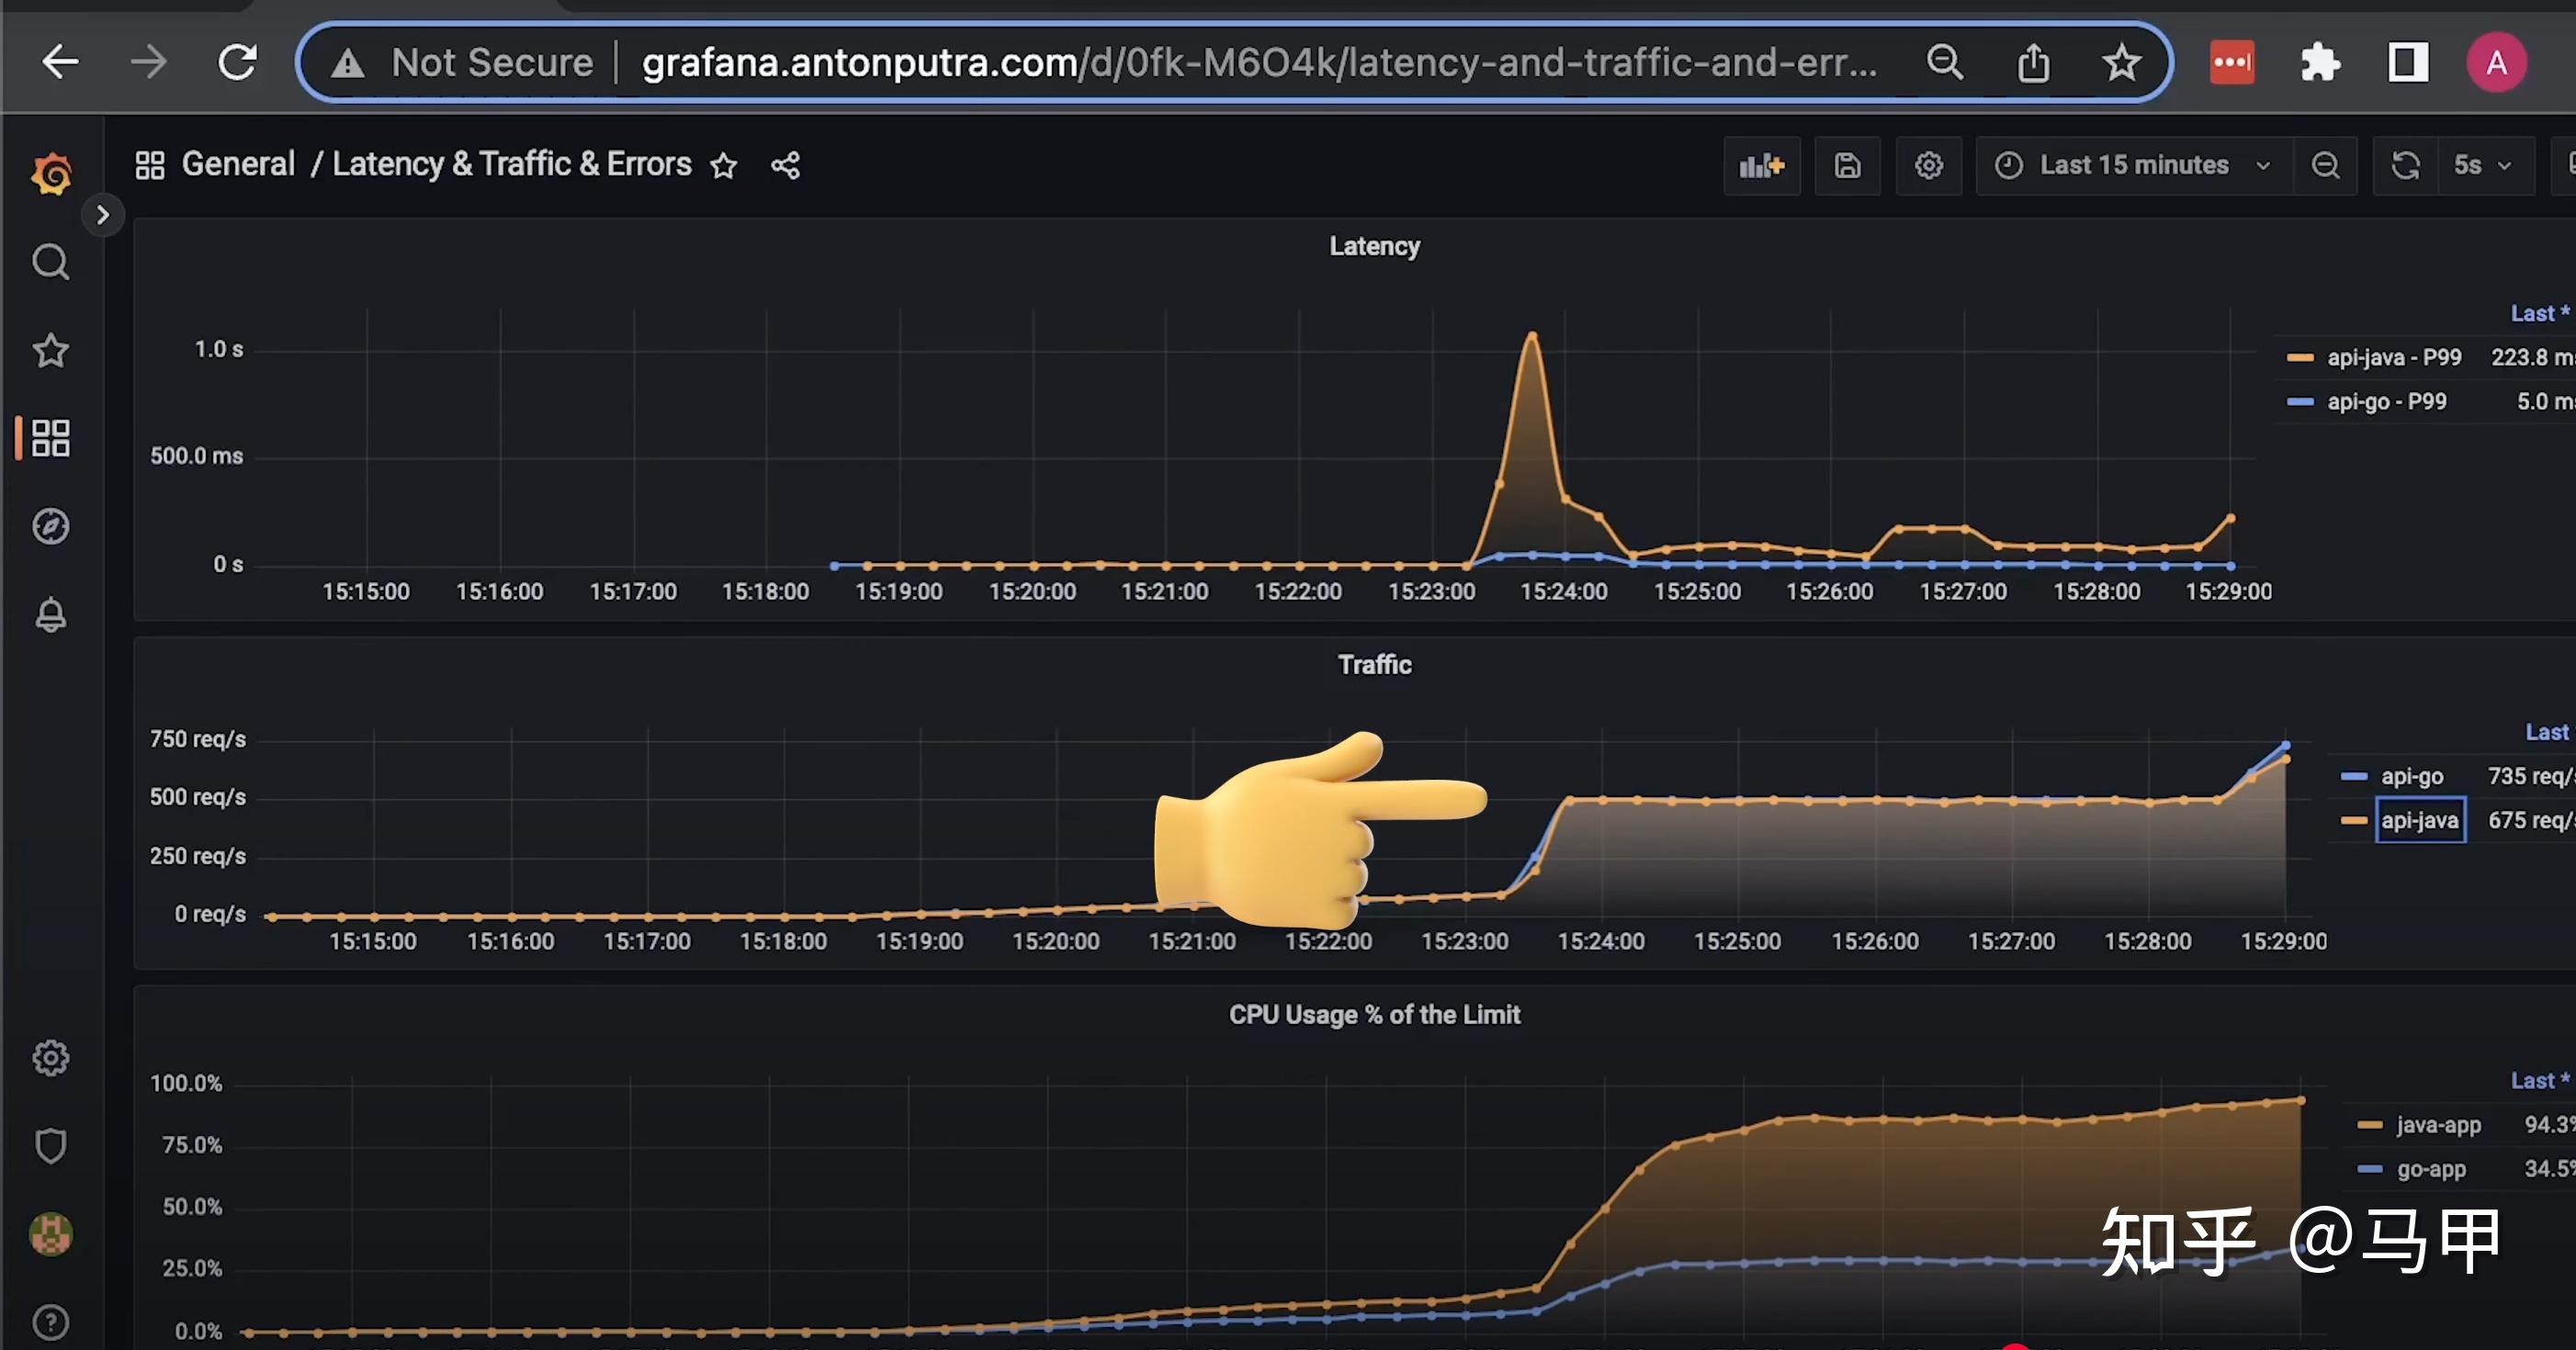Expand the sidebar with chevron arrow
This screenshot has height=1350, width=2576.
(102, 215)
